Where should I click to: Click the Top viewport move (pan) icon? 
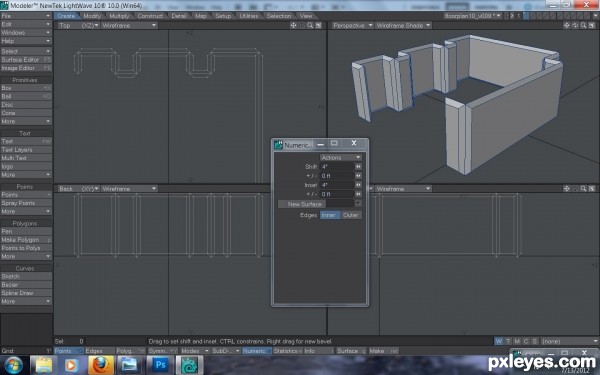[293, 25]
